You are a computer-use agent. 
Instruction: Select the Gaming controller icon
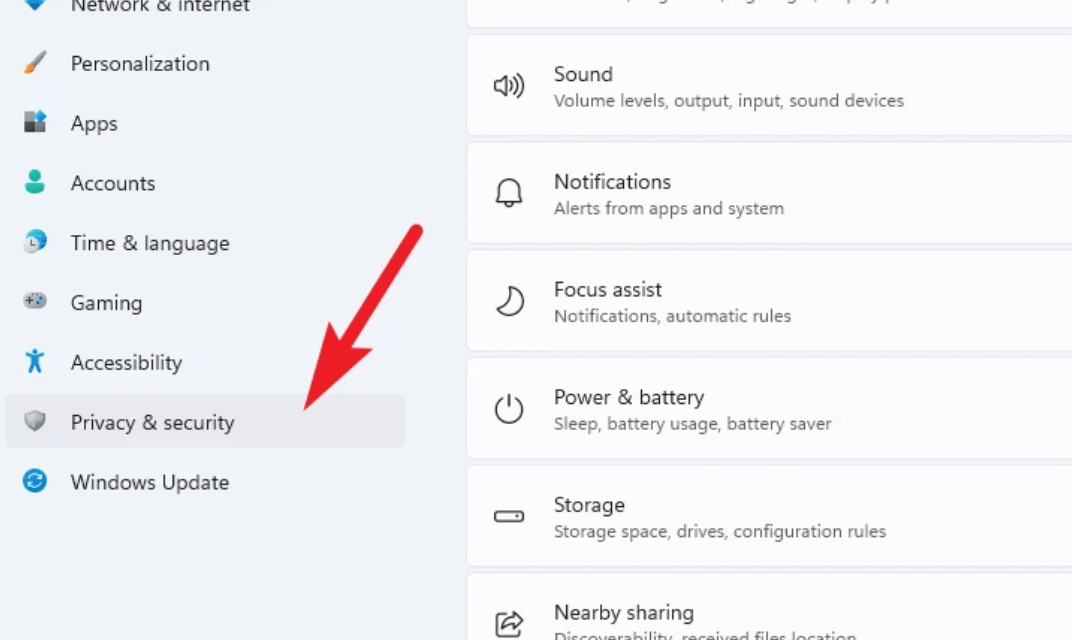35,301
